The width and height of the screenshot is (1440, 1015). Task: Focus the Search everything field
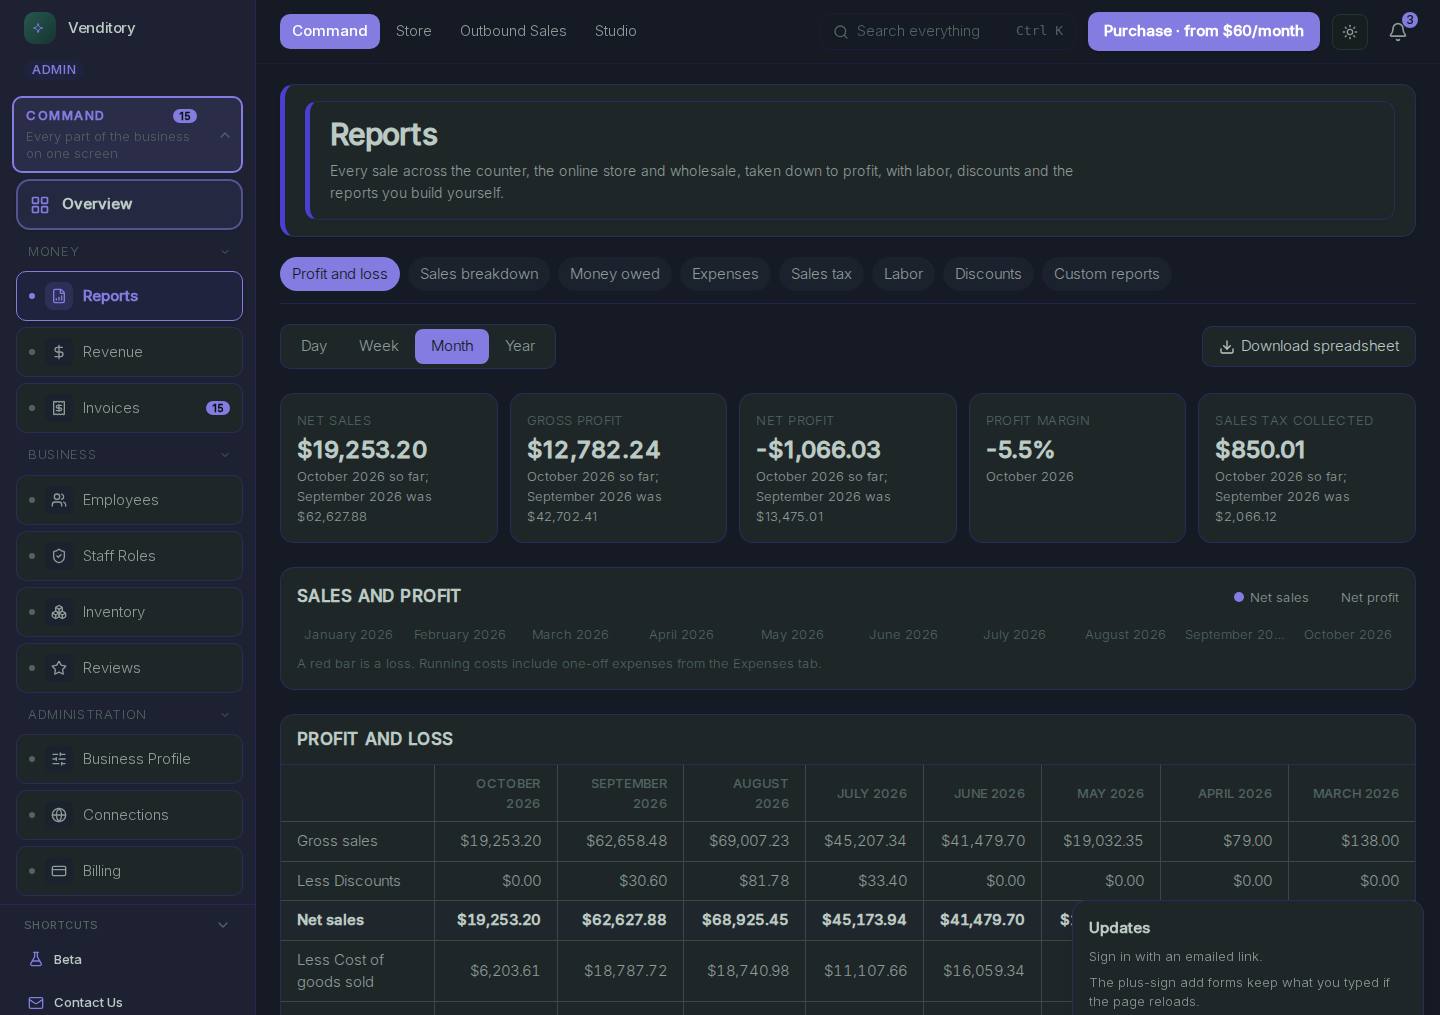948,31
